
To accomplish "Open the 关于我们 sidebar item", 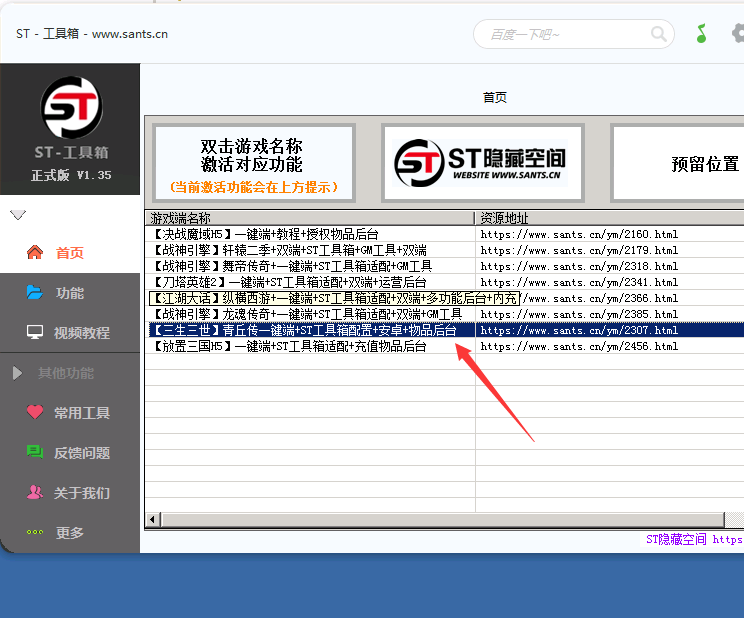I will tap(70, 493).
